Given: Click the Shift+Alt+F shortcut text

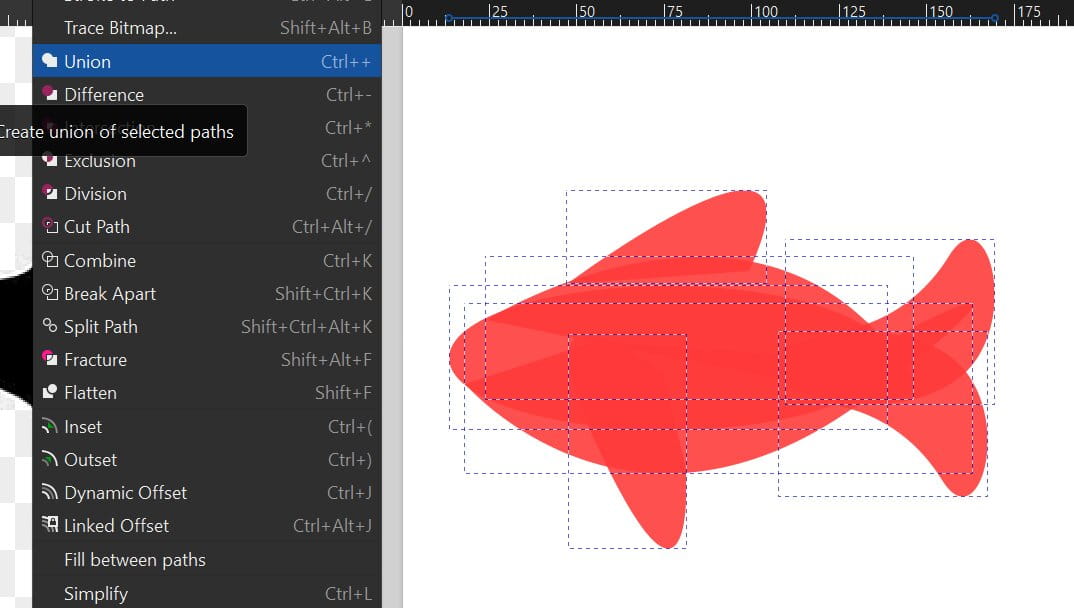Looking at the screenshot, I should 327,359.
